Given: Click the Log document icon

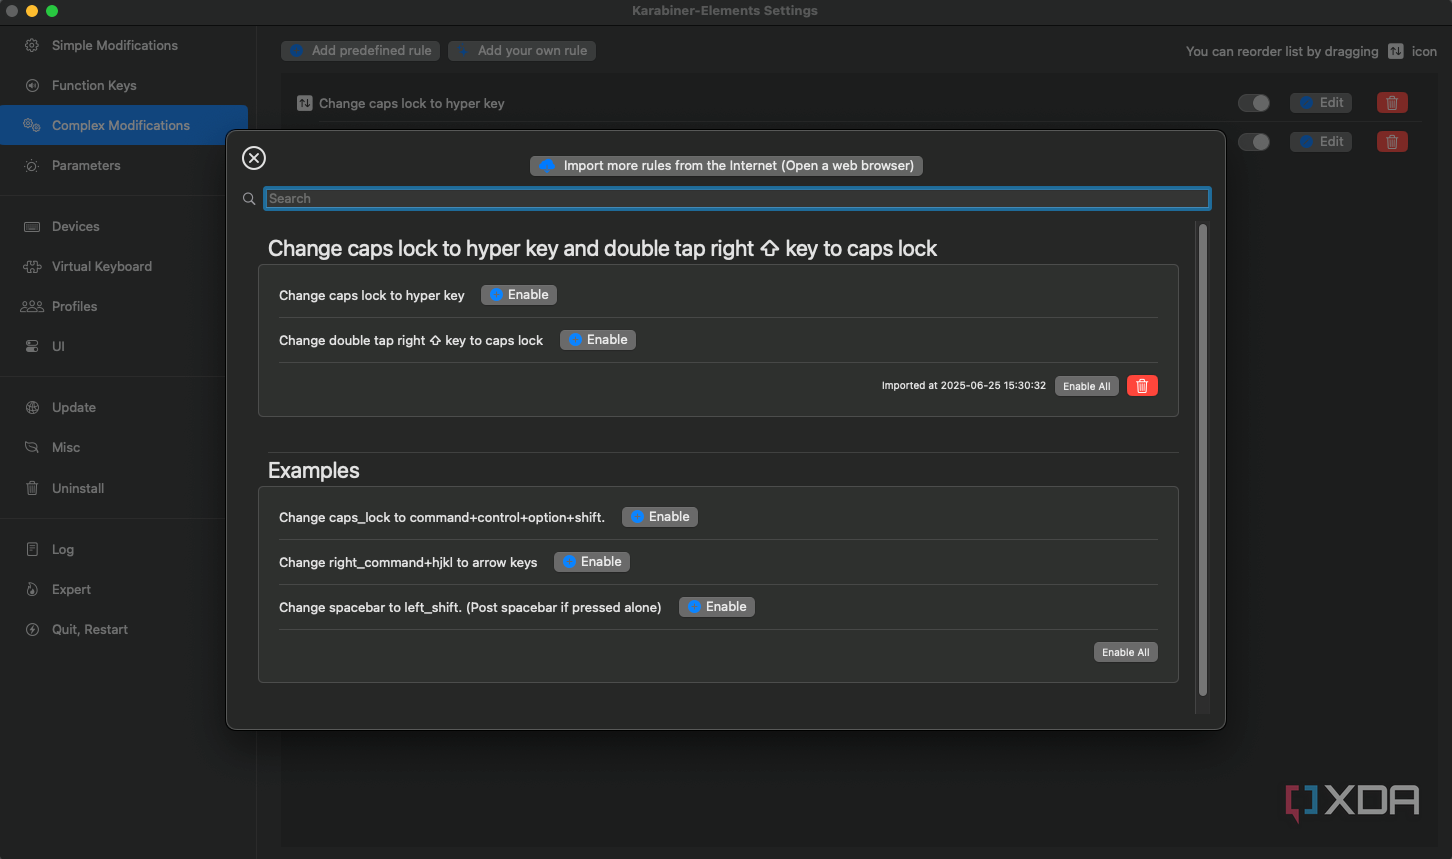Looking at the screenshot, I should (32, 550).
